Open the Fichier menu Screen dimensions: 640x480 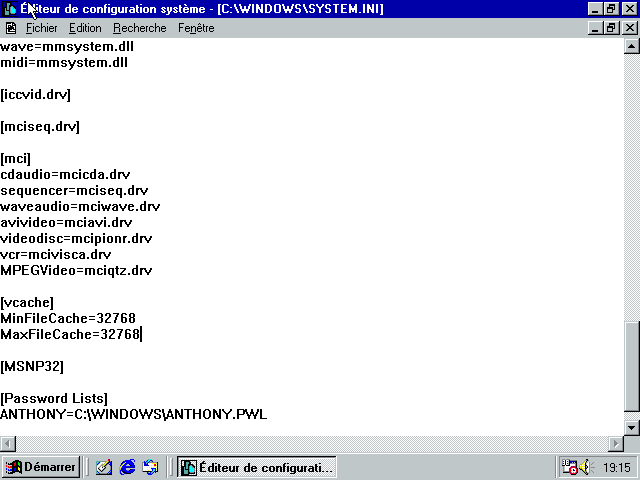[x=41, y=28]
